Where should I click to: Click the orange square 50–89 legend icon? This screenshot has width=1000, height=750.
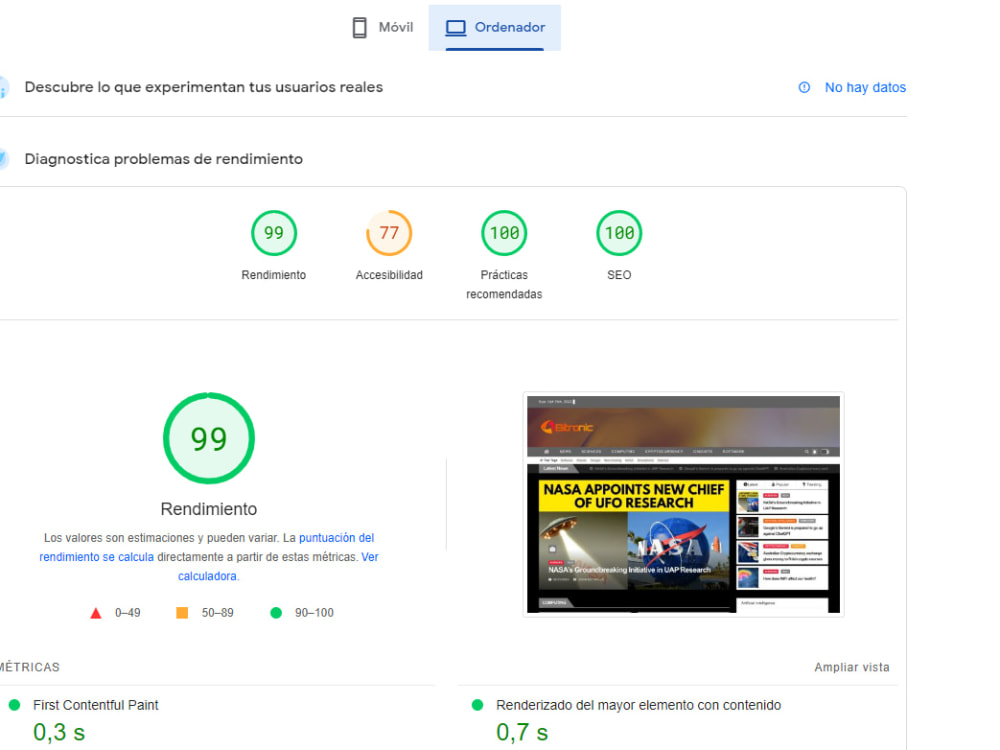(182, 613)
